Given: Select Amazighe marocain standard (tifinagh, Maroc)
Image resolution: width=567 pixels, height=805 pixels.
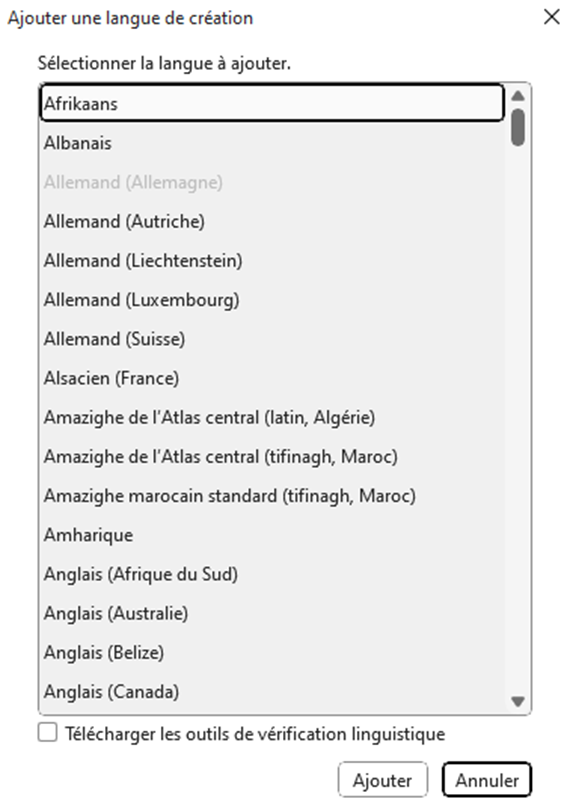Looking at the screenshot, I should point(272,495).
